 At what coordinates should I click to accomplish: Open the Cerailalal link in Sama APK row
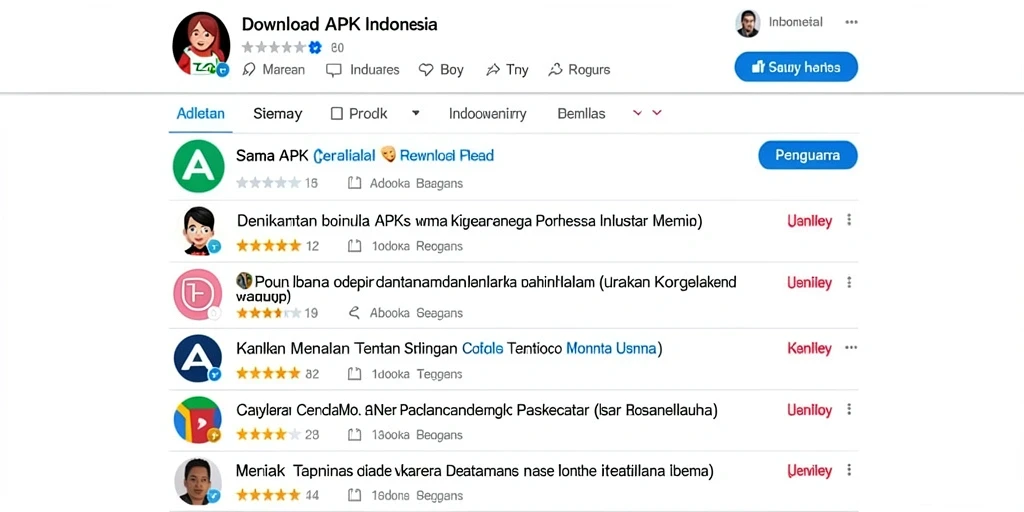pyautogui.click(x=345, y=155)
